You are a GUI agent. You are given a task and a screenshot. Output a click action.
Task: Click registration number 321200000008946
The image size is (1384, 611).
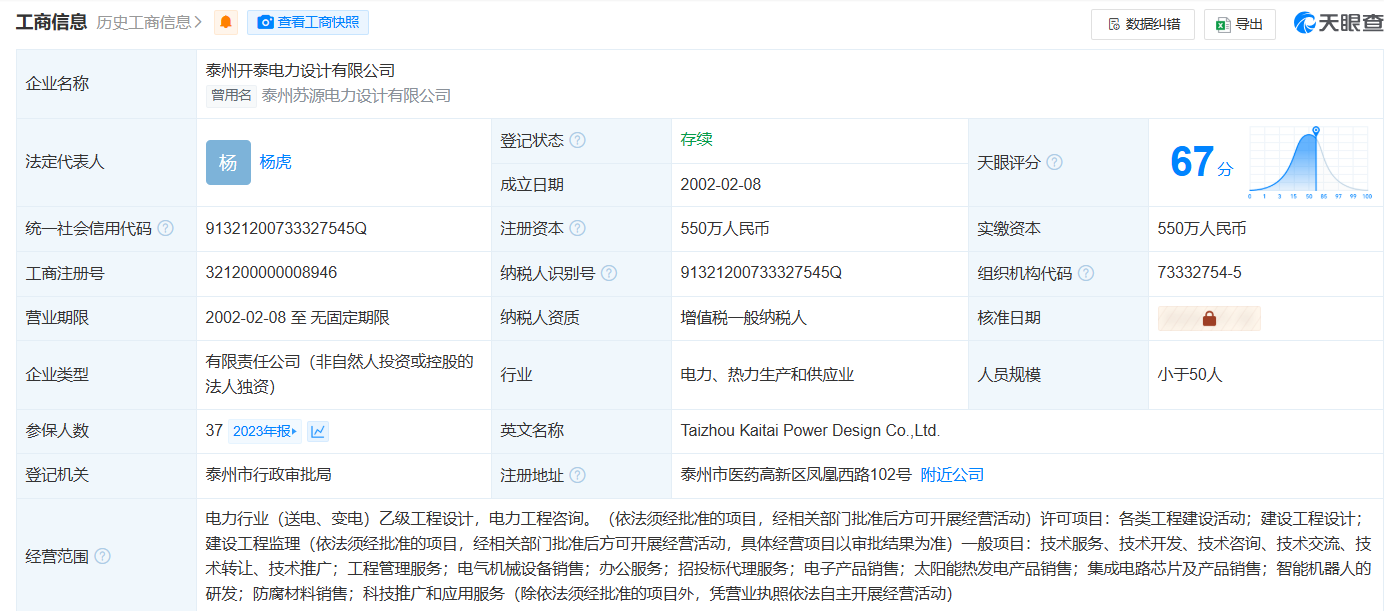pyautogui.click(x=272, y=273)
